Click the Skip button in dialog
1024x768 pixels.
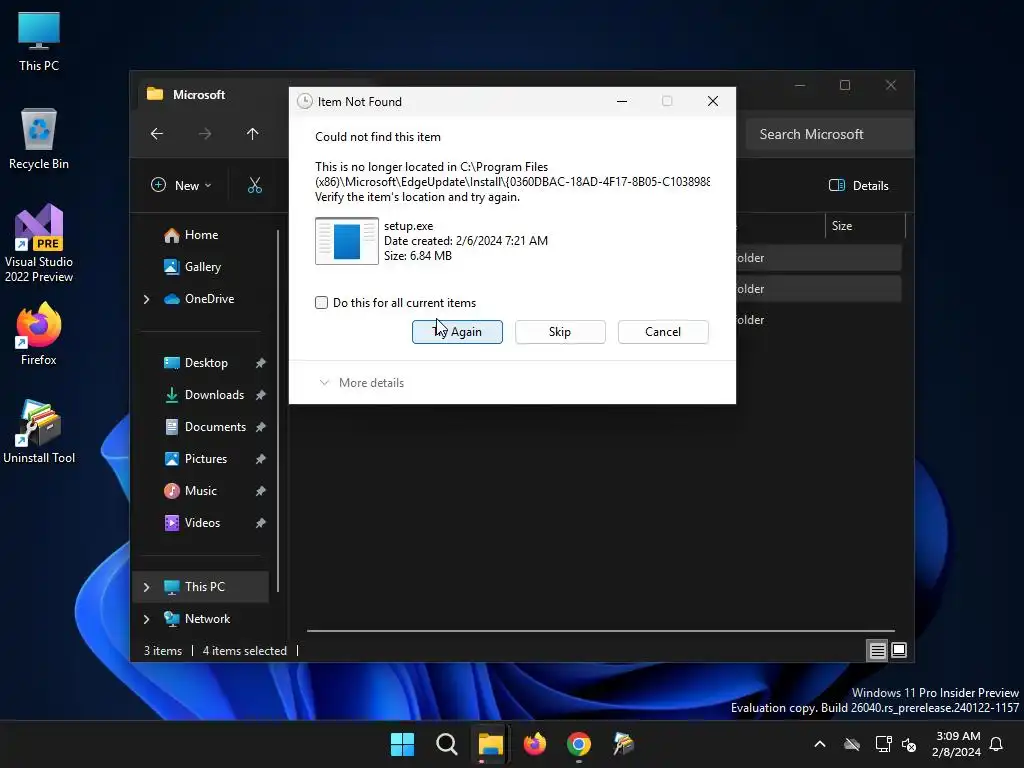point(560,332)
